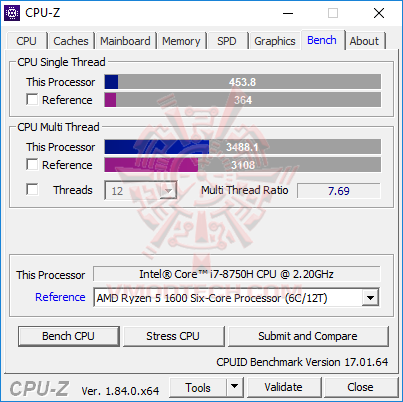Open the SPD tab

227,41
